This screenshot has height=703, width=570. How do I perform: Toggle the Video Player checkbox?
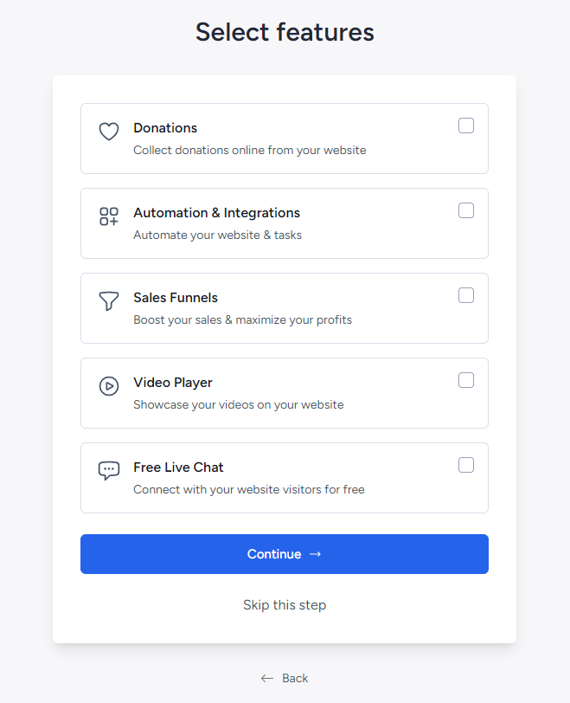(x=466, y=380)
